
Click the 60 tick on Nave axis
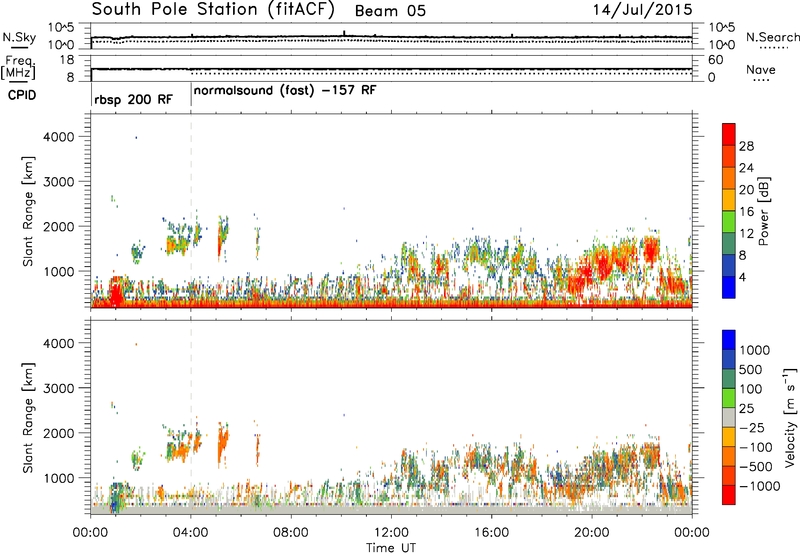pyautogui.click(x=715, y=60)
